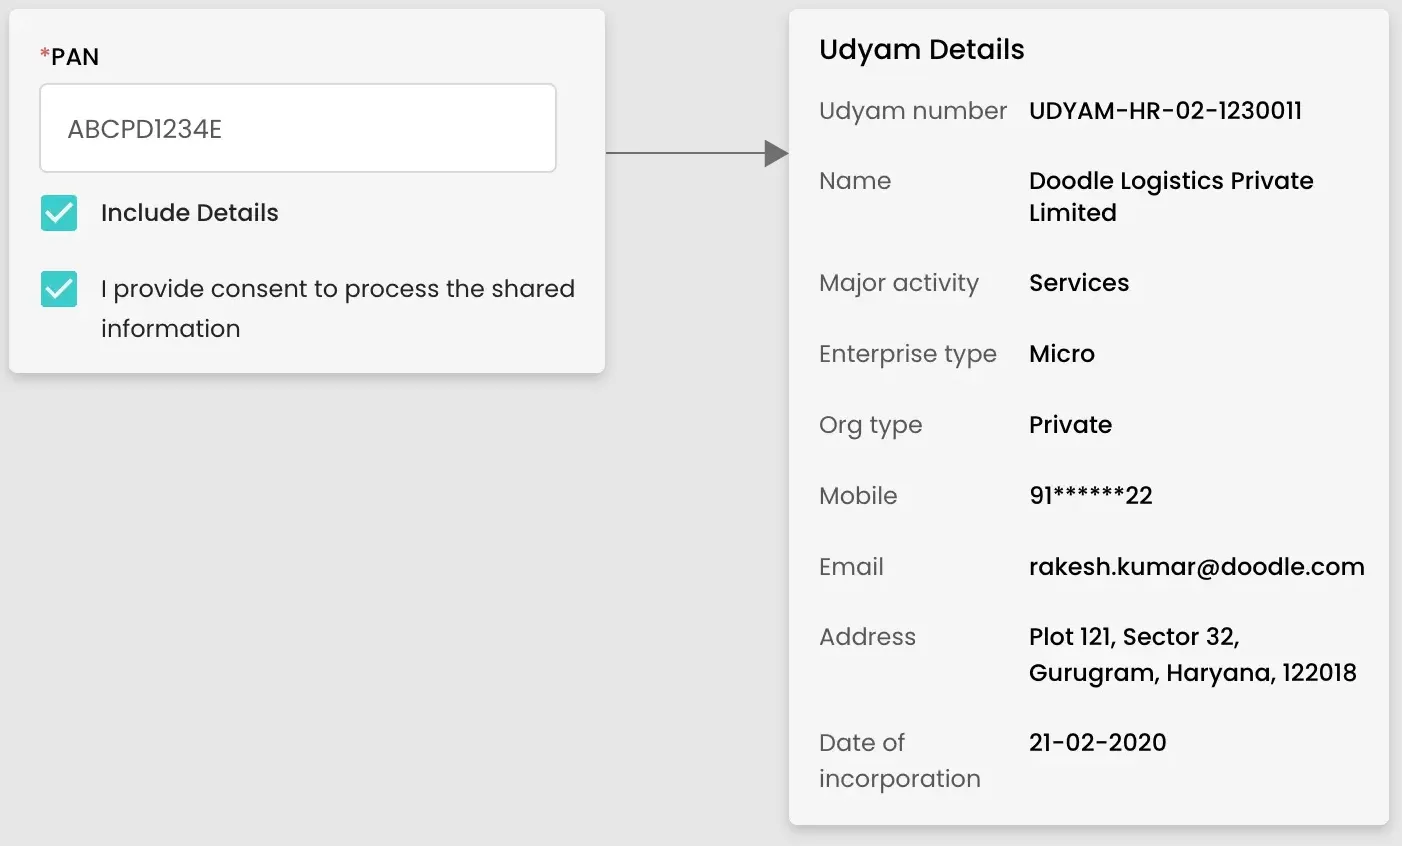This screenshot has width=1402, height=846.
Task: Toggle the consent to process information checkbox
Action: pyautogui.click(x=59, y=289)
